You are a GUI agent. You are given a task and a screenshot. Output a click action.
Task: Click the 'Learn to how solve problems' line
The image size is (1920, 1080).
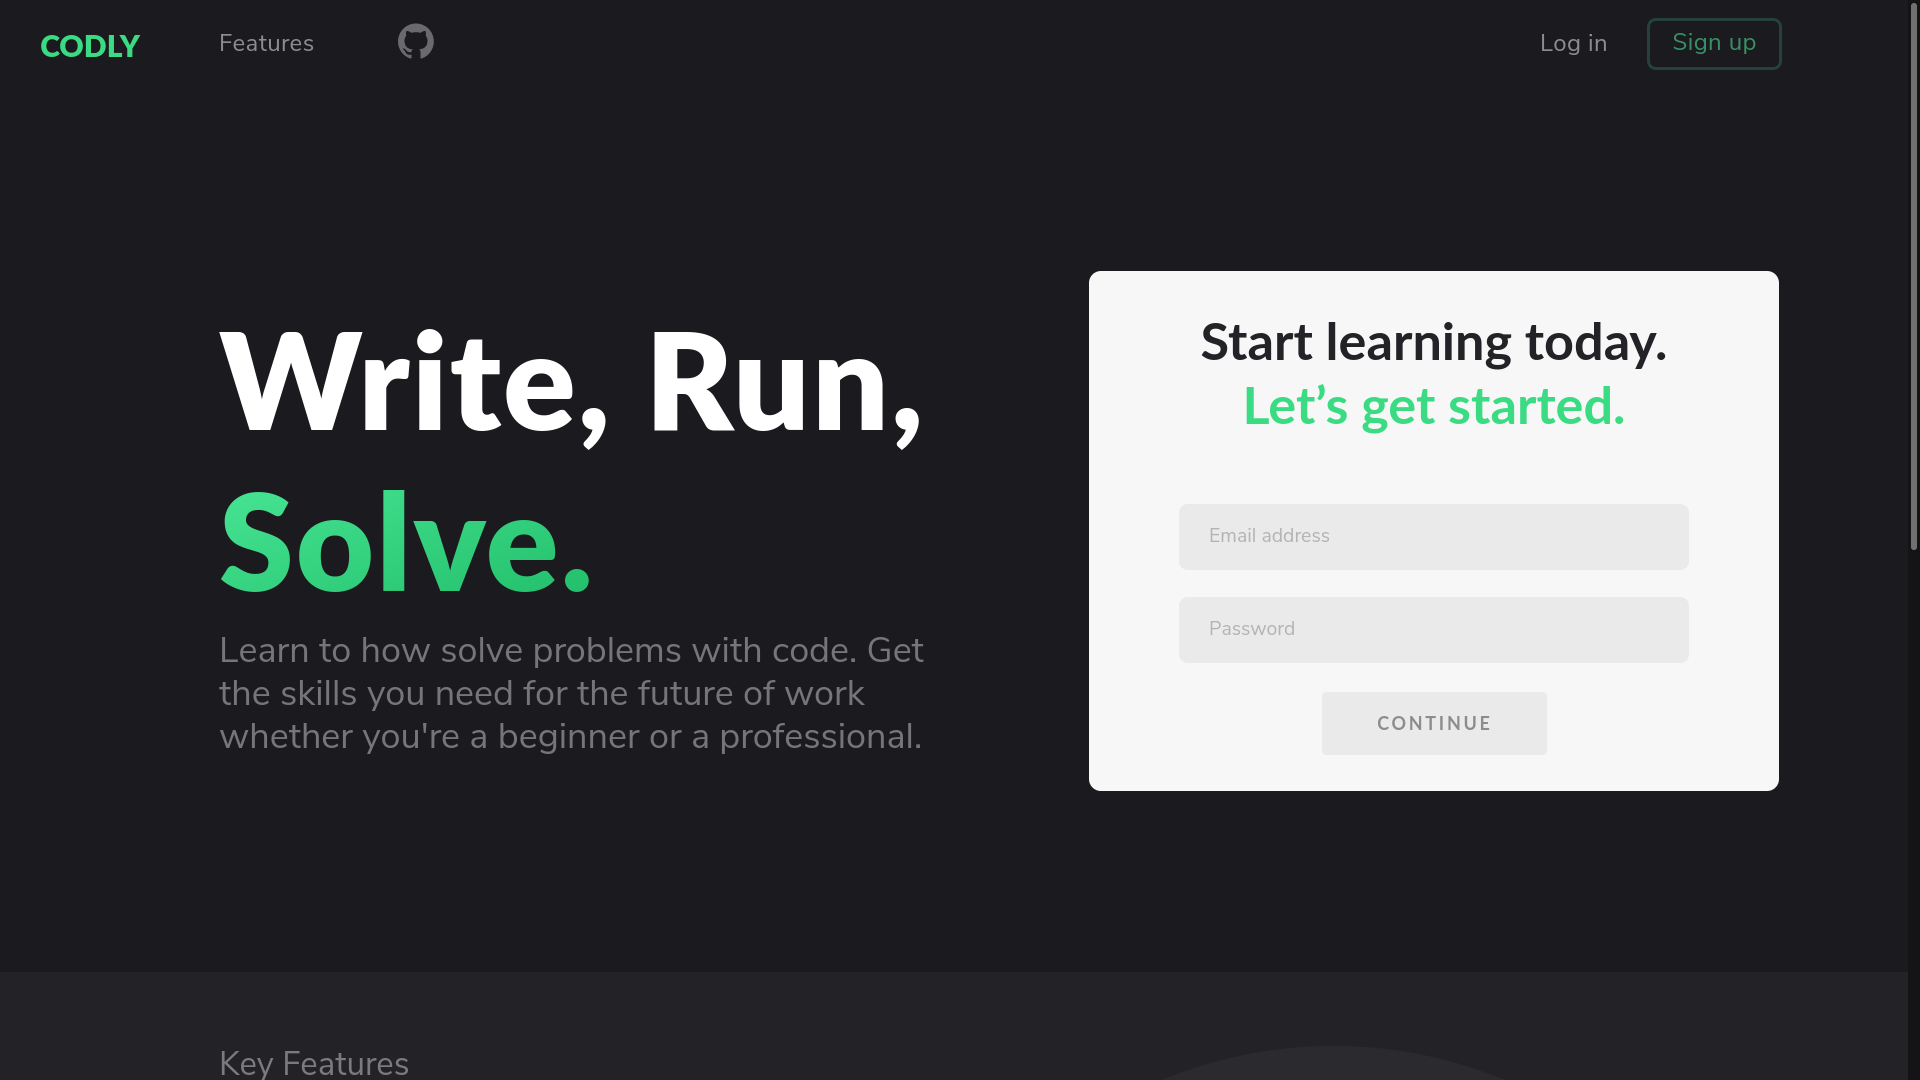point(570,650)
